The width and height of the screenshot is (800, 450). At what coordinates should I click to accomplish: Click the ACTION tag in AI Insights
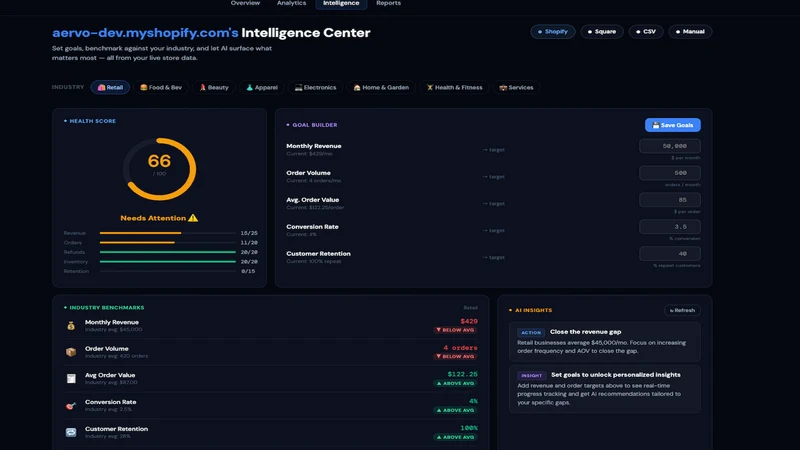(531, 332)
